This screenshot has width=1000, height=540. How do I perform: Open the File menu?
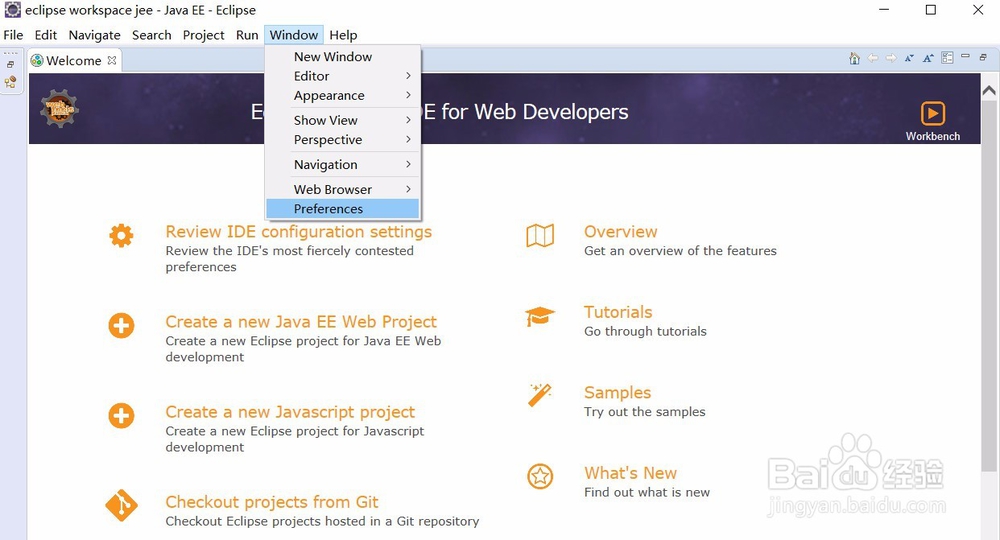[13, 35]
